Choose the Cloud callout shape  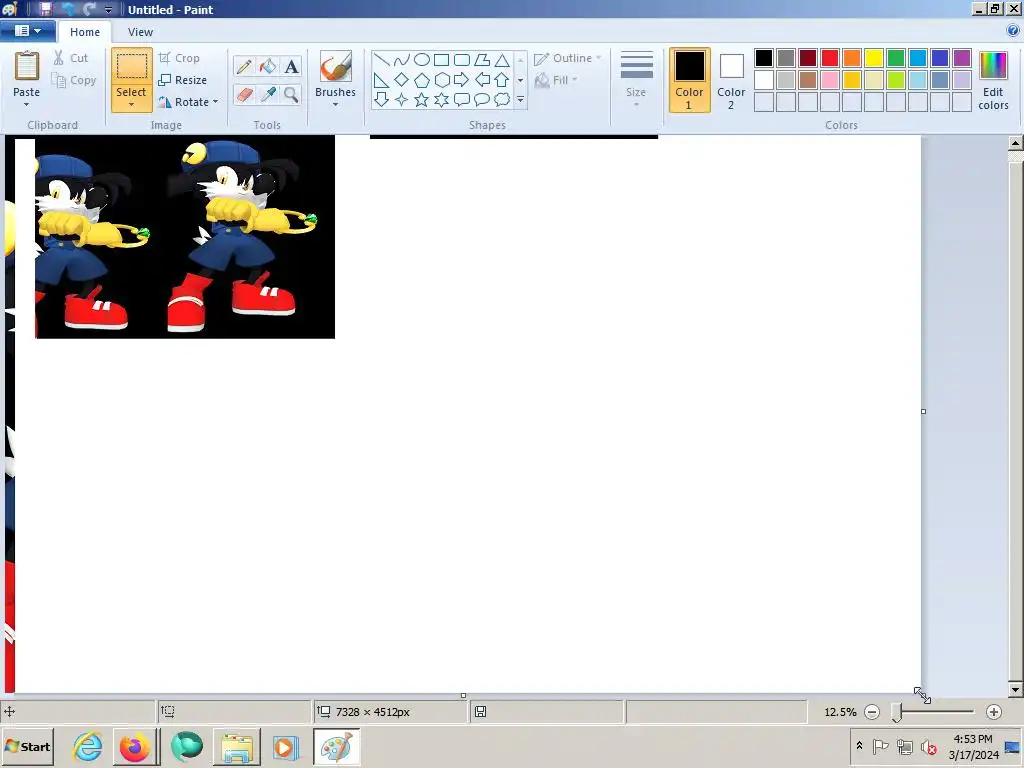pyautogui.click(x=502, y=100)
